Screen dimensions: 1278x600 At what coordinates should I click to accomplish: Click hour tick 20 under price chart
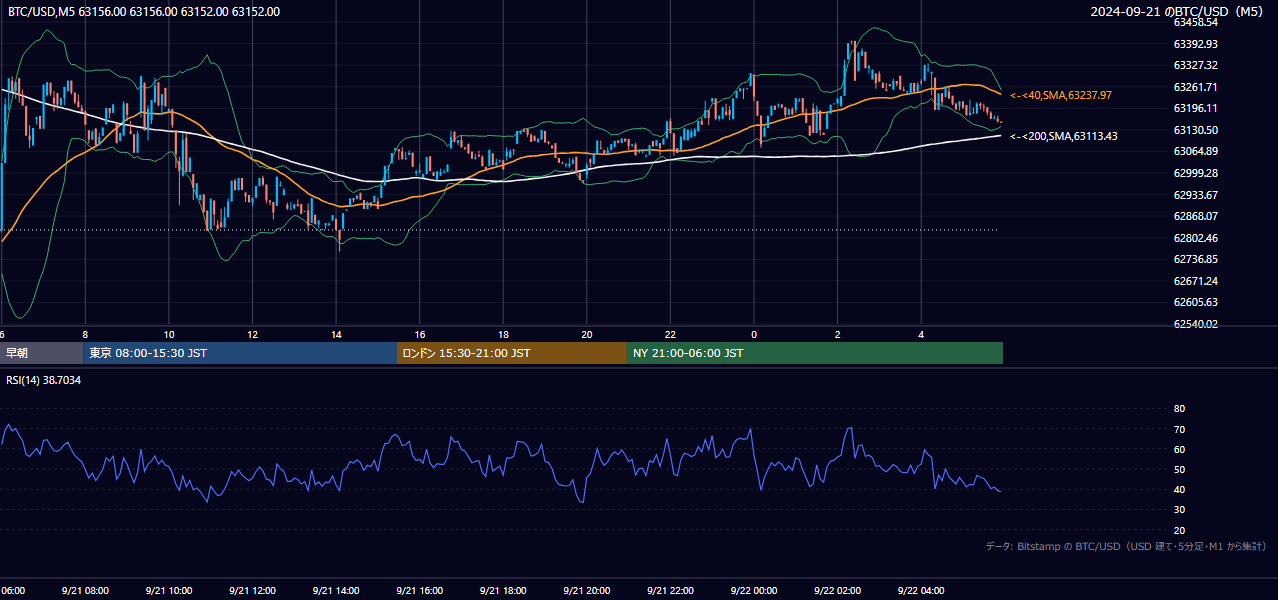(587, 334)
